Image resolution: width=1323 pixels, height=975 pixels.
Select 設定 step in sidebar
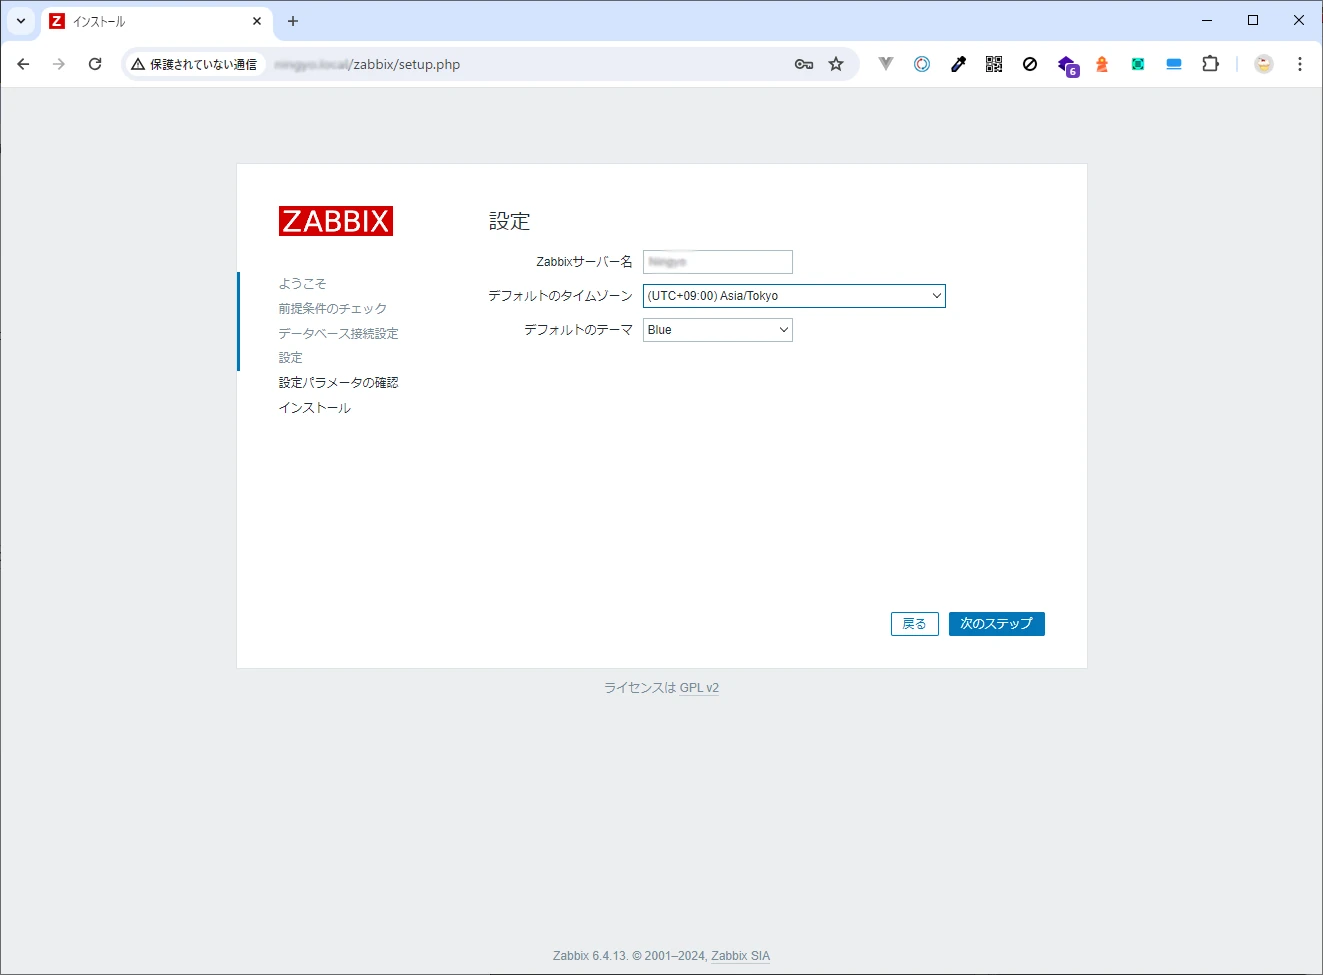(x=291, y=358)
